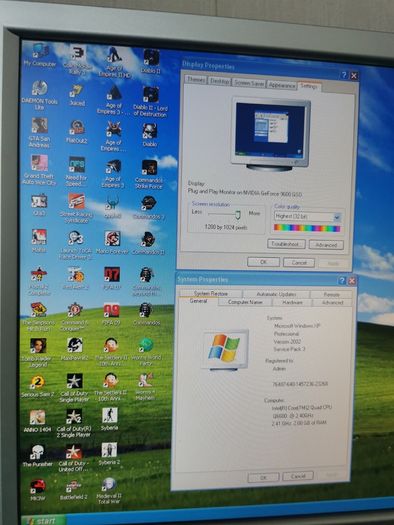Screen dimensions: 394x525
Task: Click the Advanced button in Display Properties
Action: pos(326,245)
